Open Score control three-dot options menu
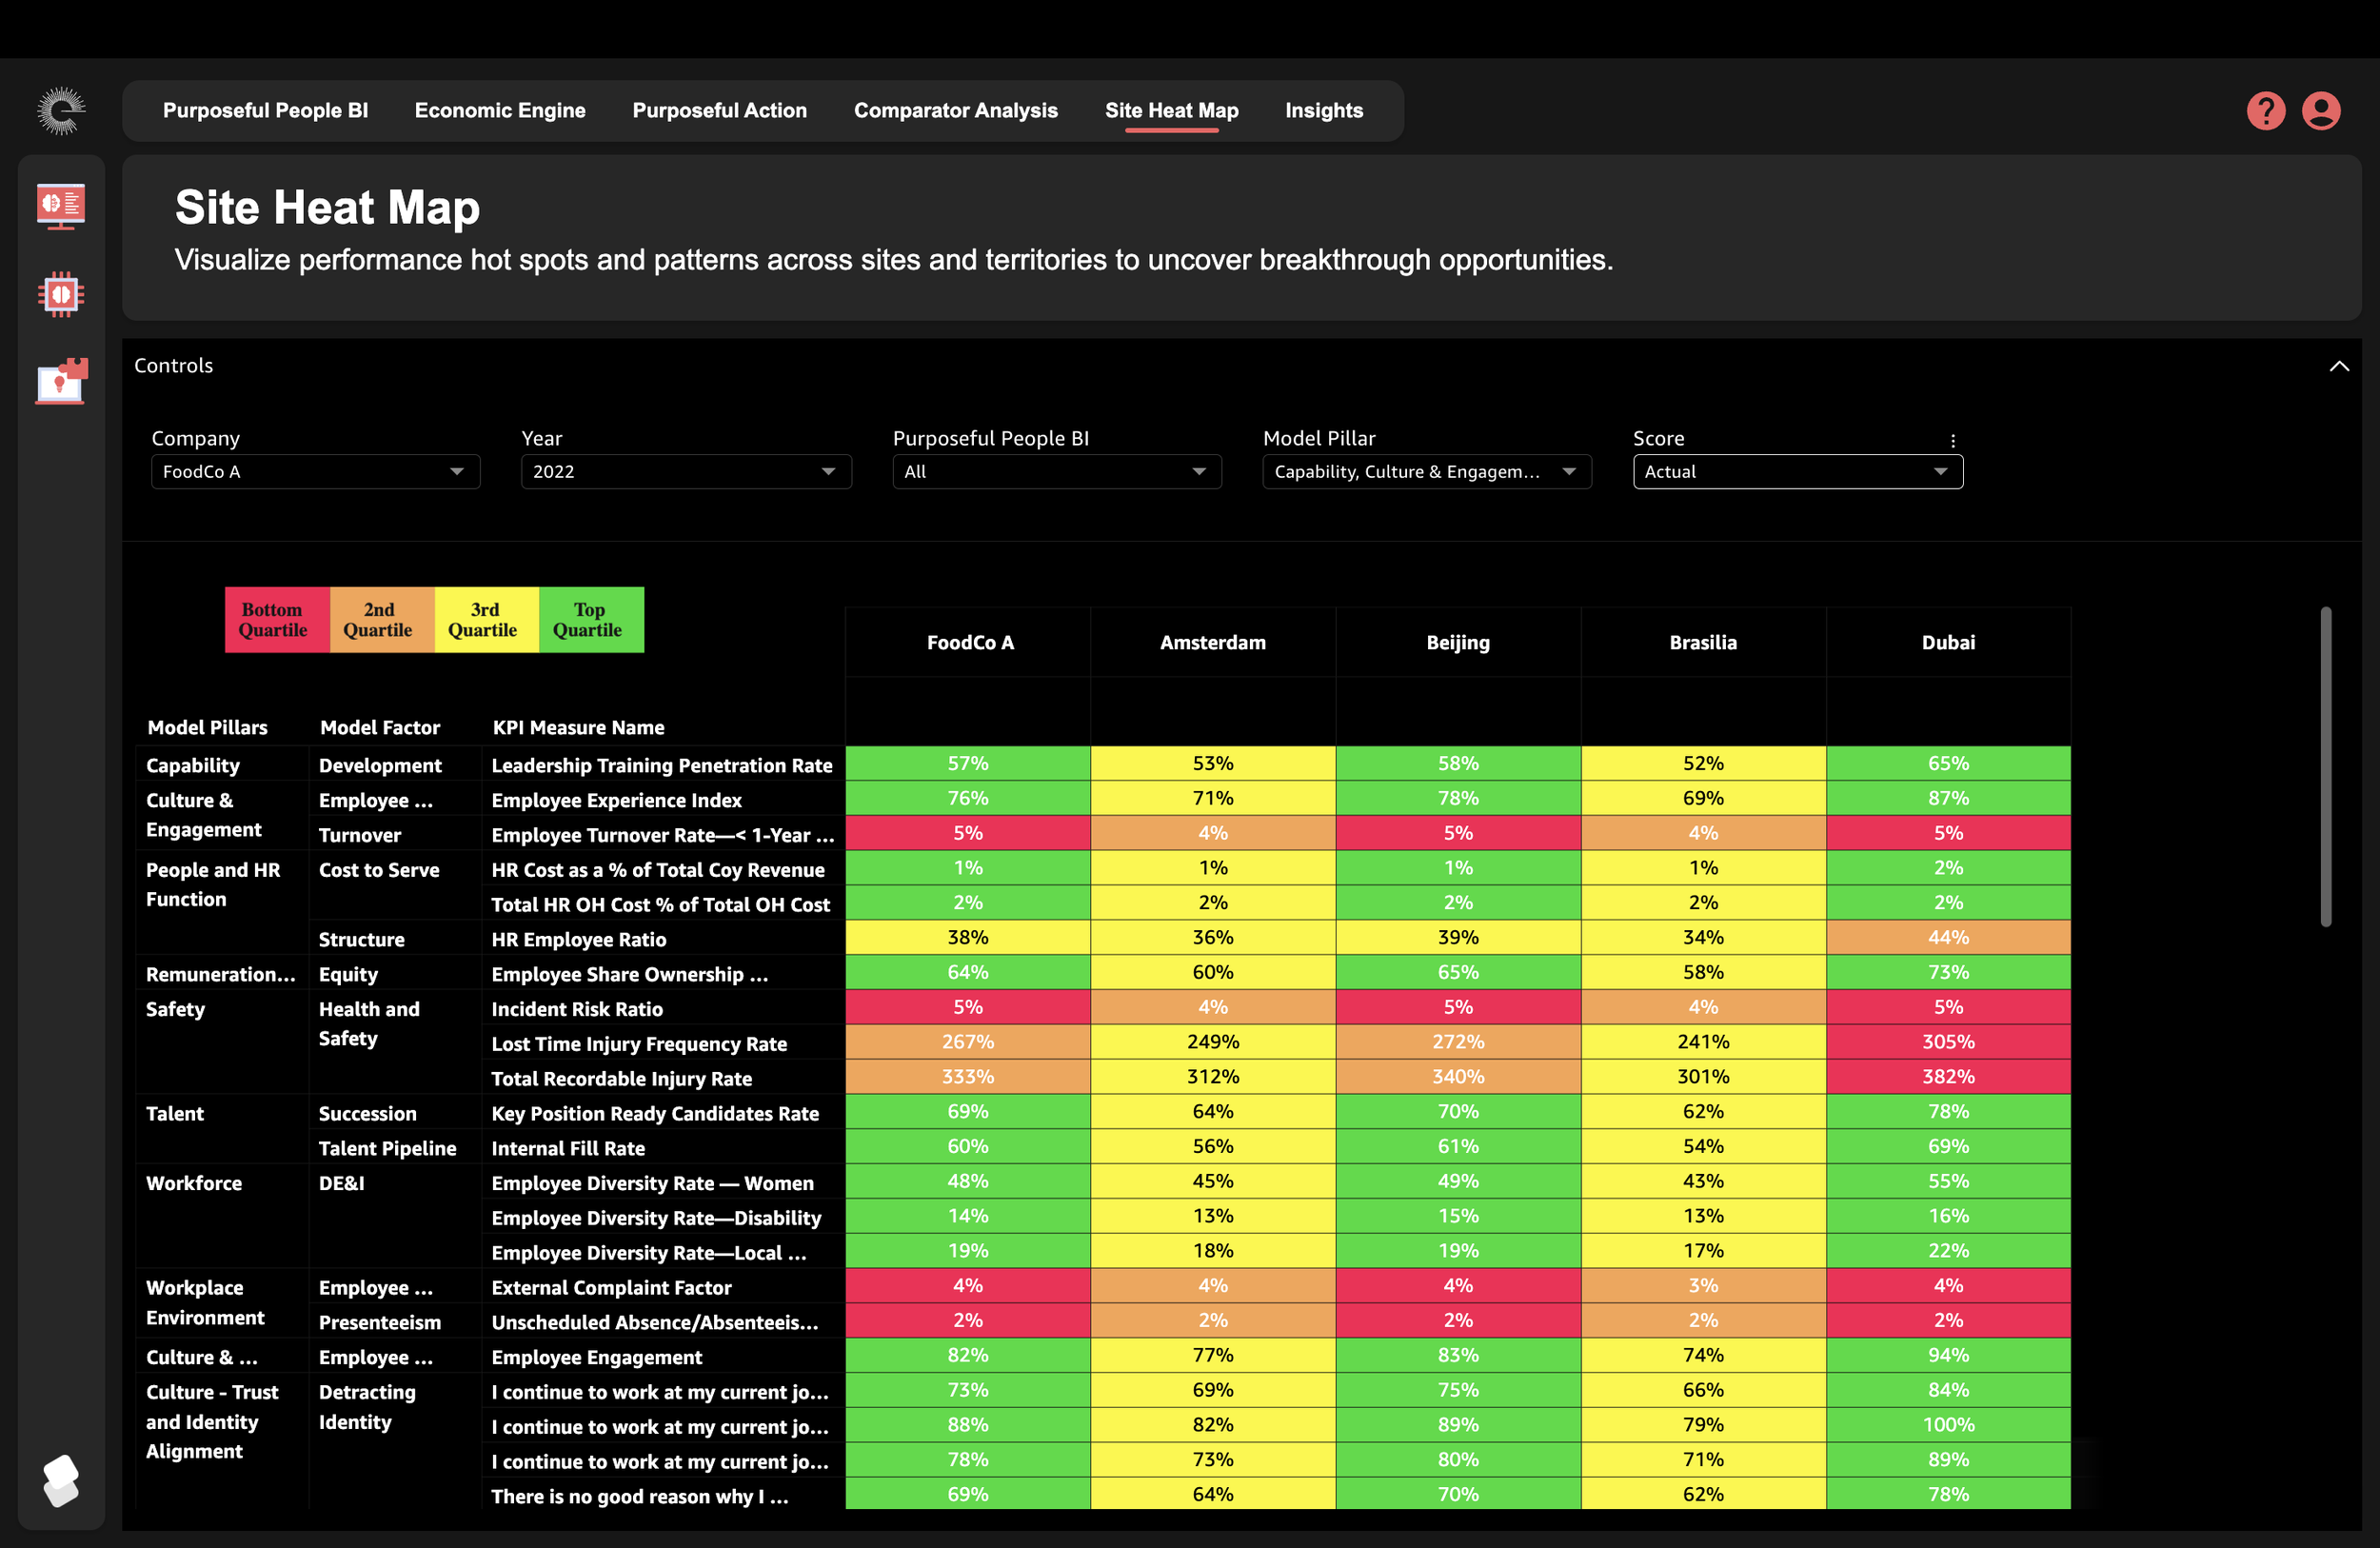The width and height of the screenshot is (2380, 1548). pyautogui.click(x=1952, y=440)
